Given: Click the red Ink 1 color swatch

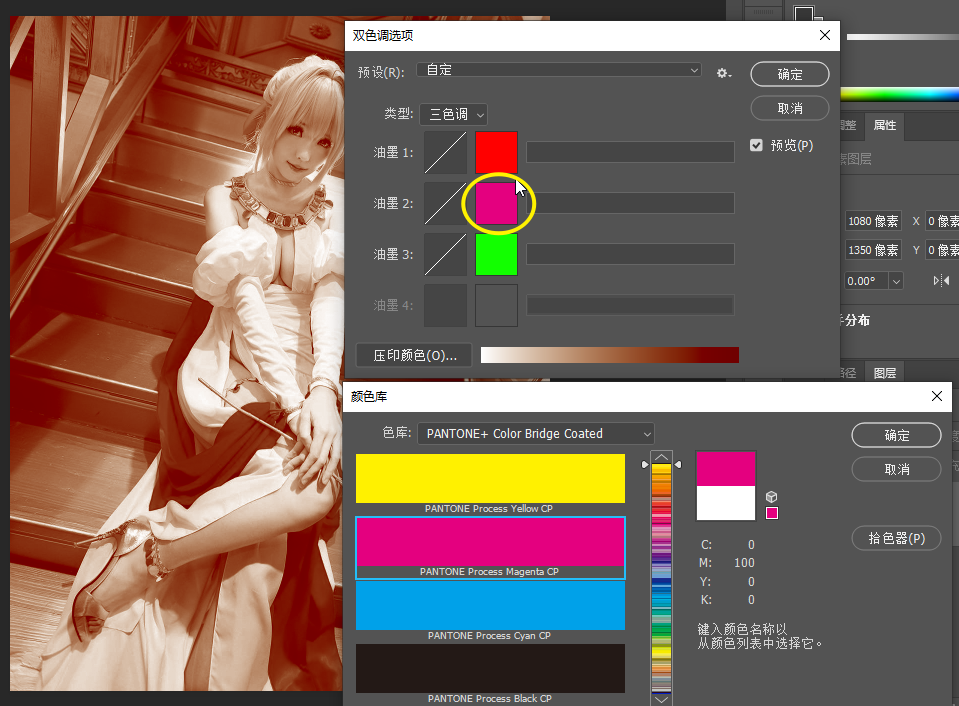Looking at the screenshot, I should [496, 152].
